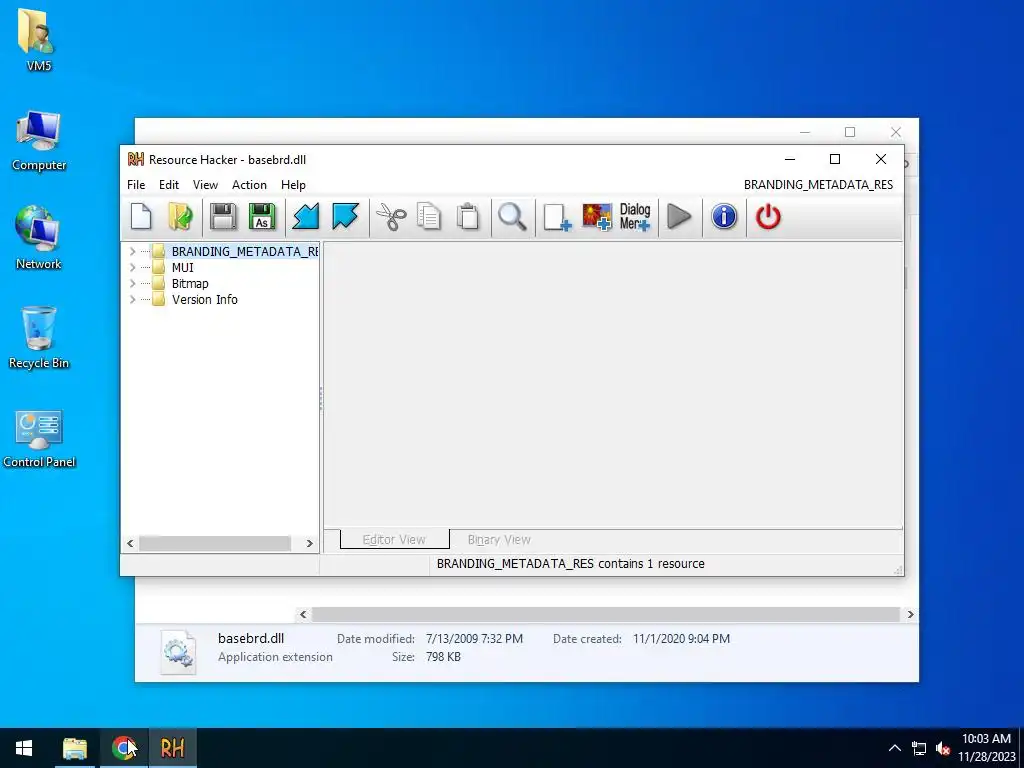The height and width of the screenshot is (768, 1024).
Task: Click the tree pane scroll right arrow
Action: tap(310, 543)
